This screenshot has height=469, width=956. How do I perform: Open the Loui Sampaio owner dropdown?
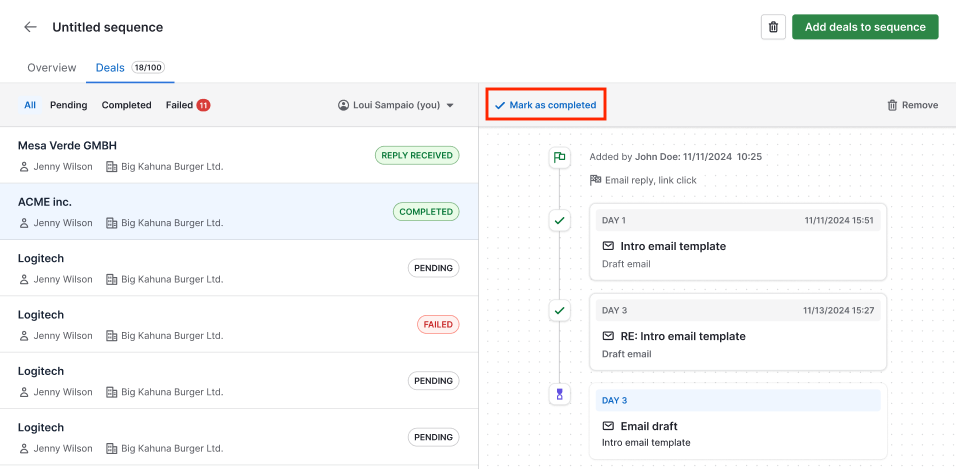tap(396, 105)
